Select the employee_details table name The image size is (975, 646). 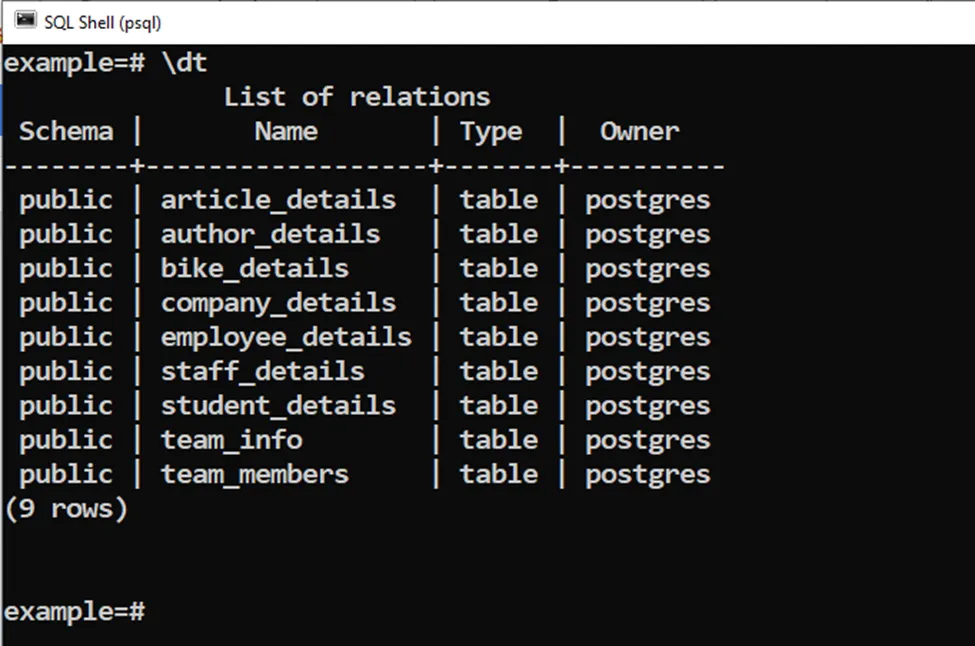(x=286, y=337)
